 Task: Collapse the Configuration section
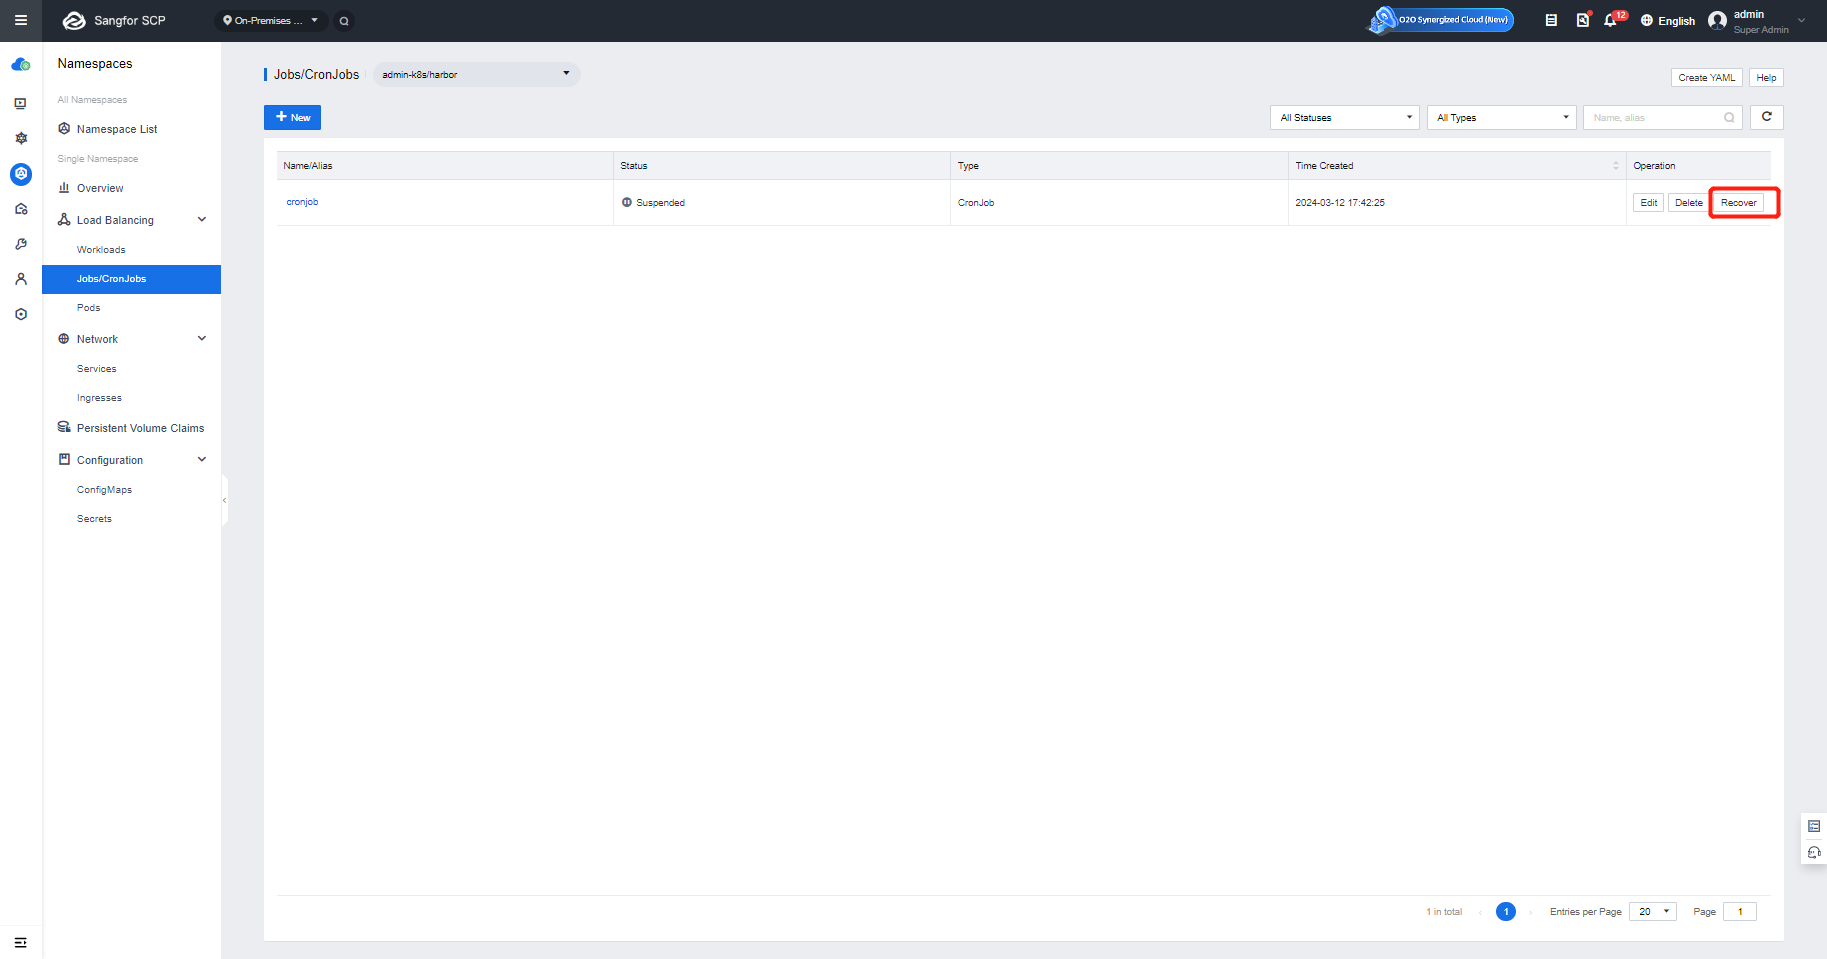tap(202, 460)
